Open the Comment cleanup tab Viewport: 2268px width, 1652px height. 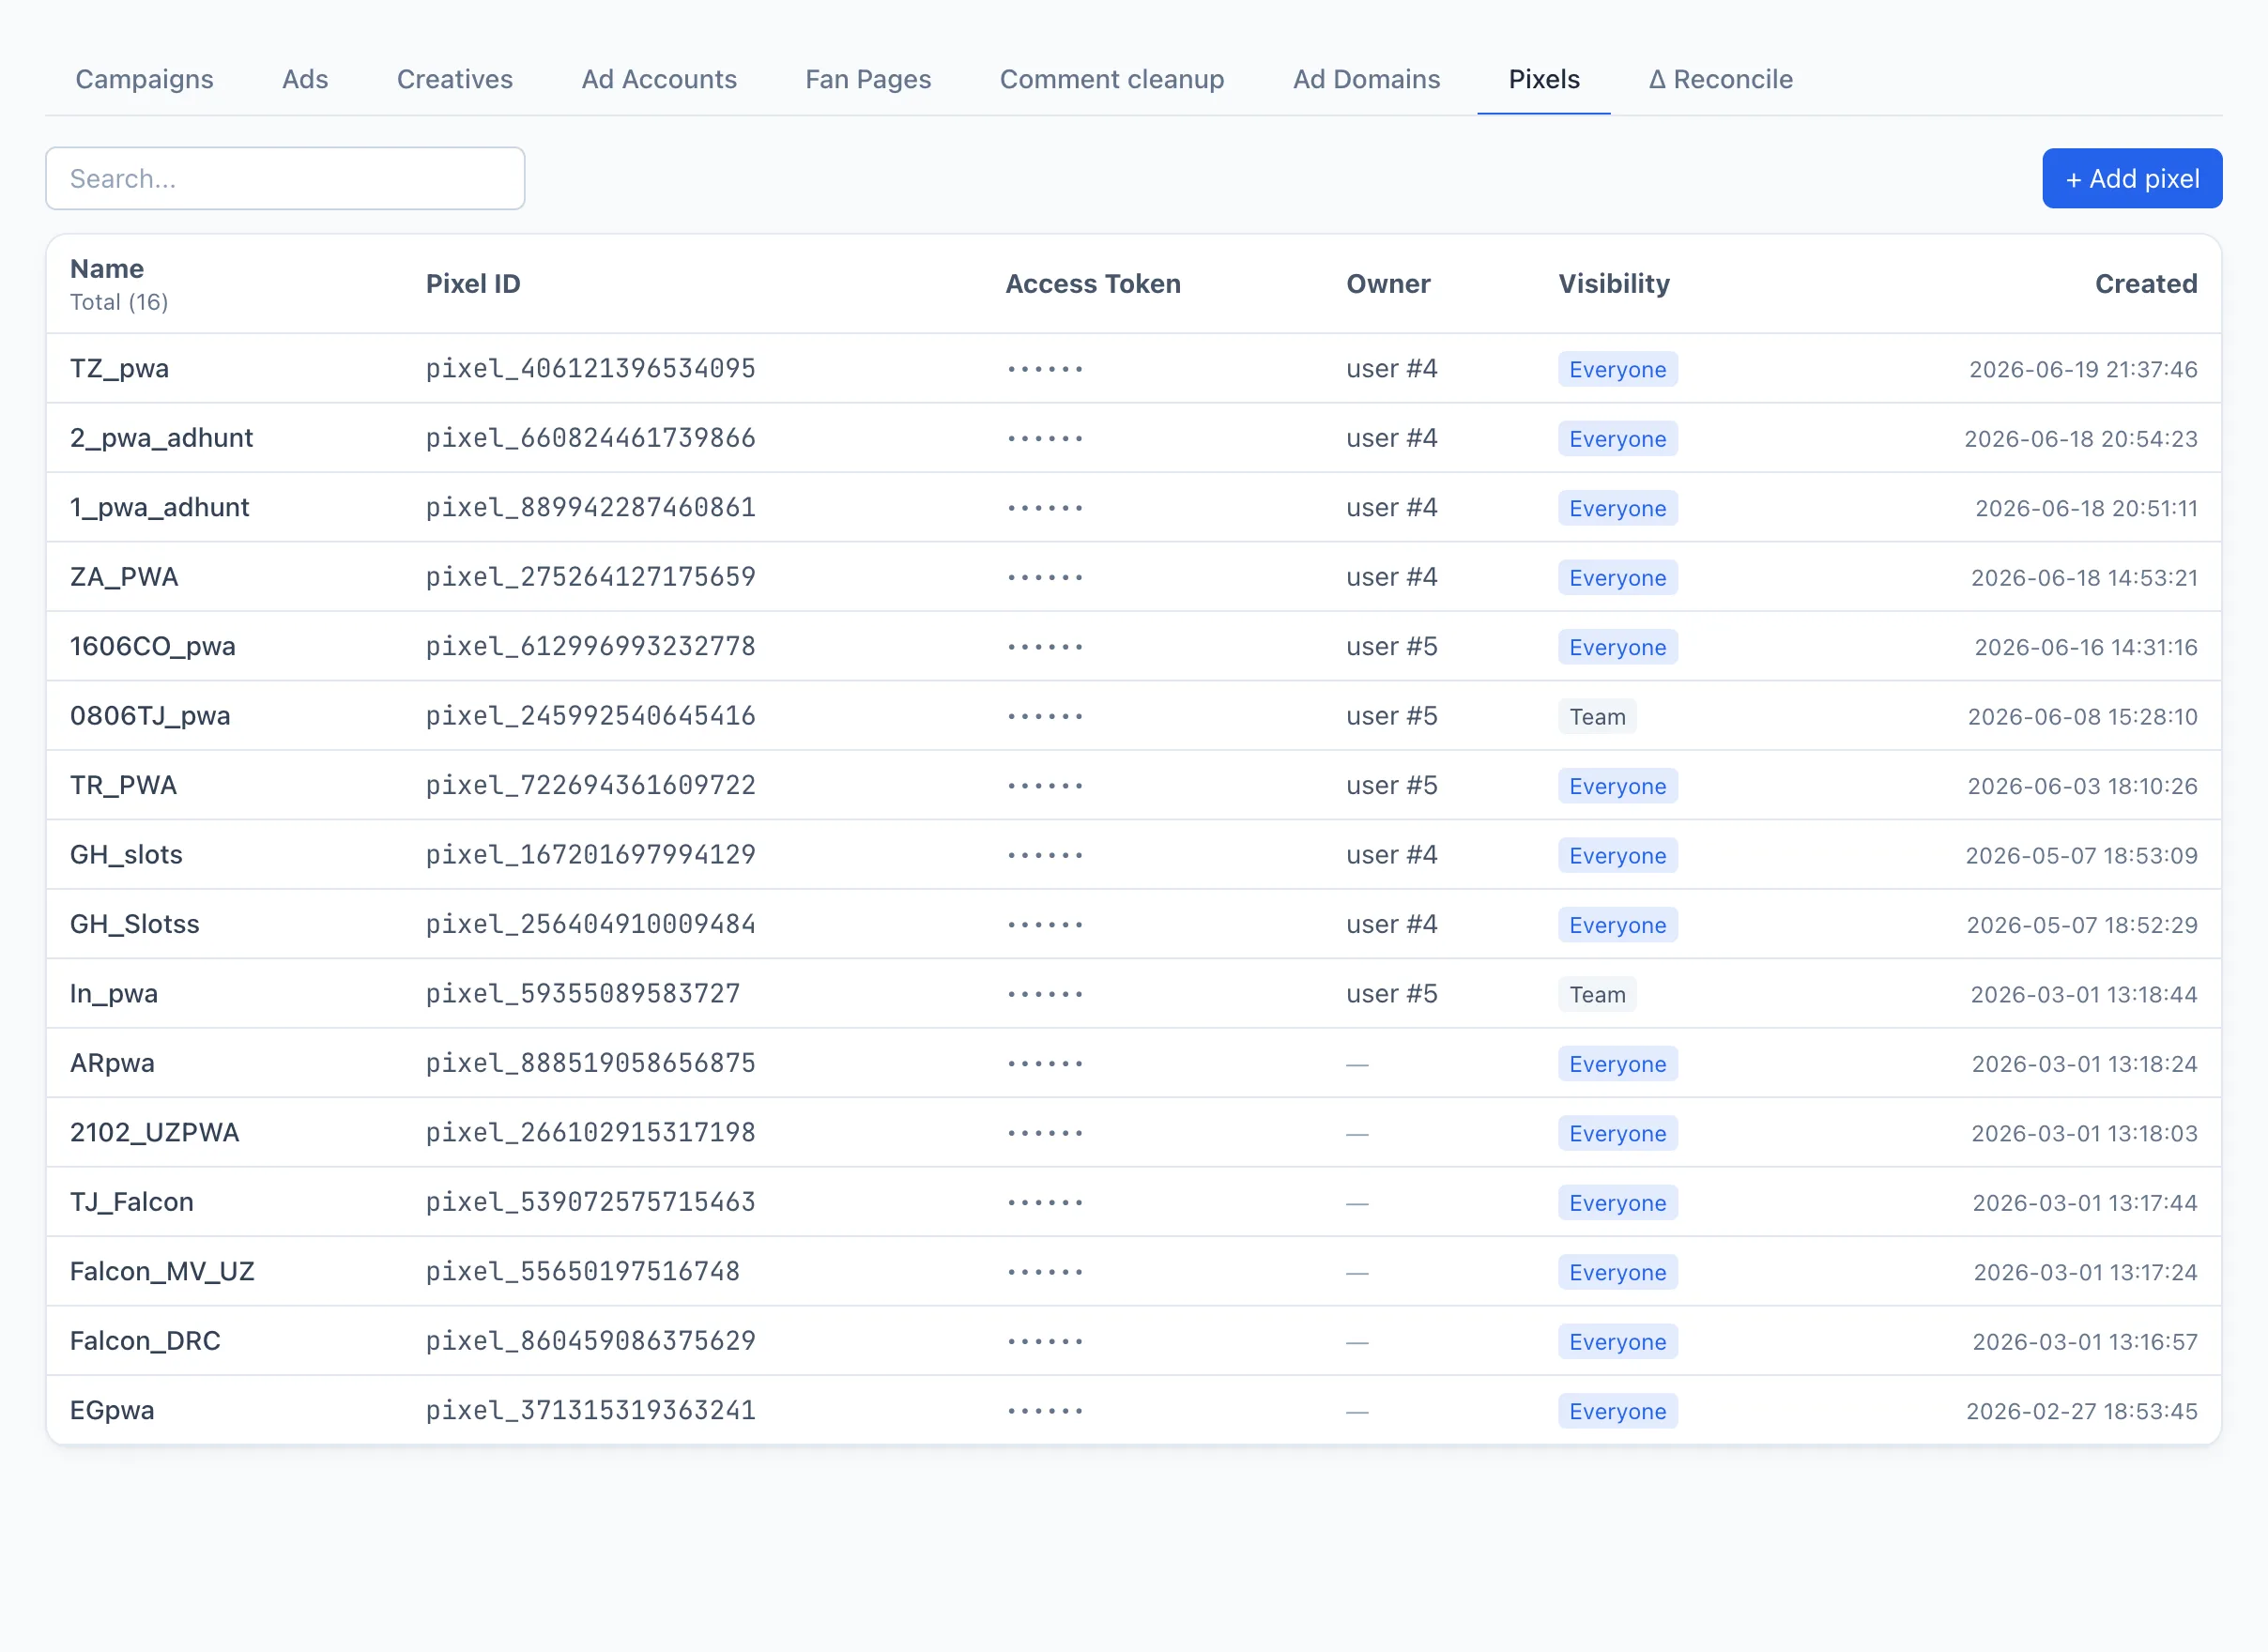tap(1112, 79)
